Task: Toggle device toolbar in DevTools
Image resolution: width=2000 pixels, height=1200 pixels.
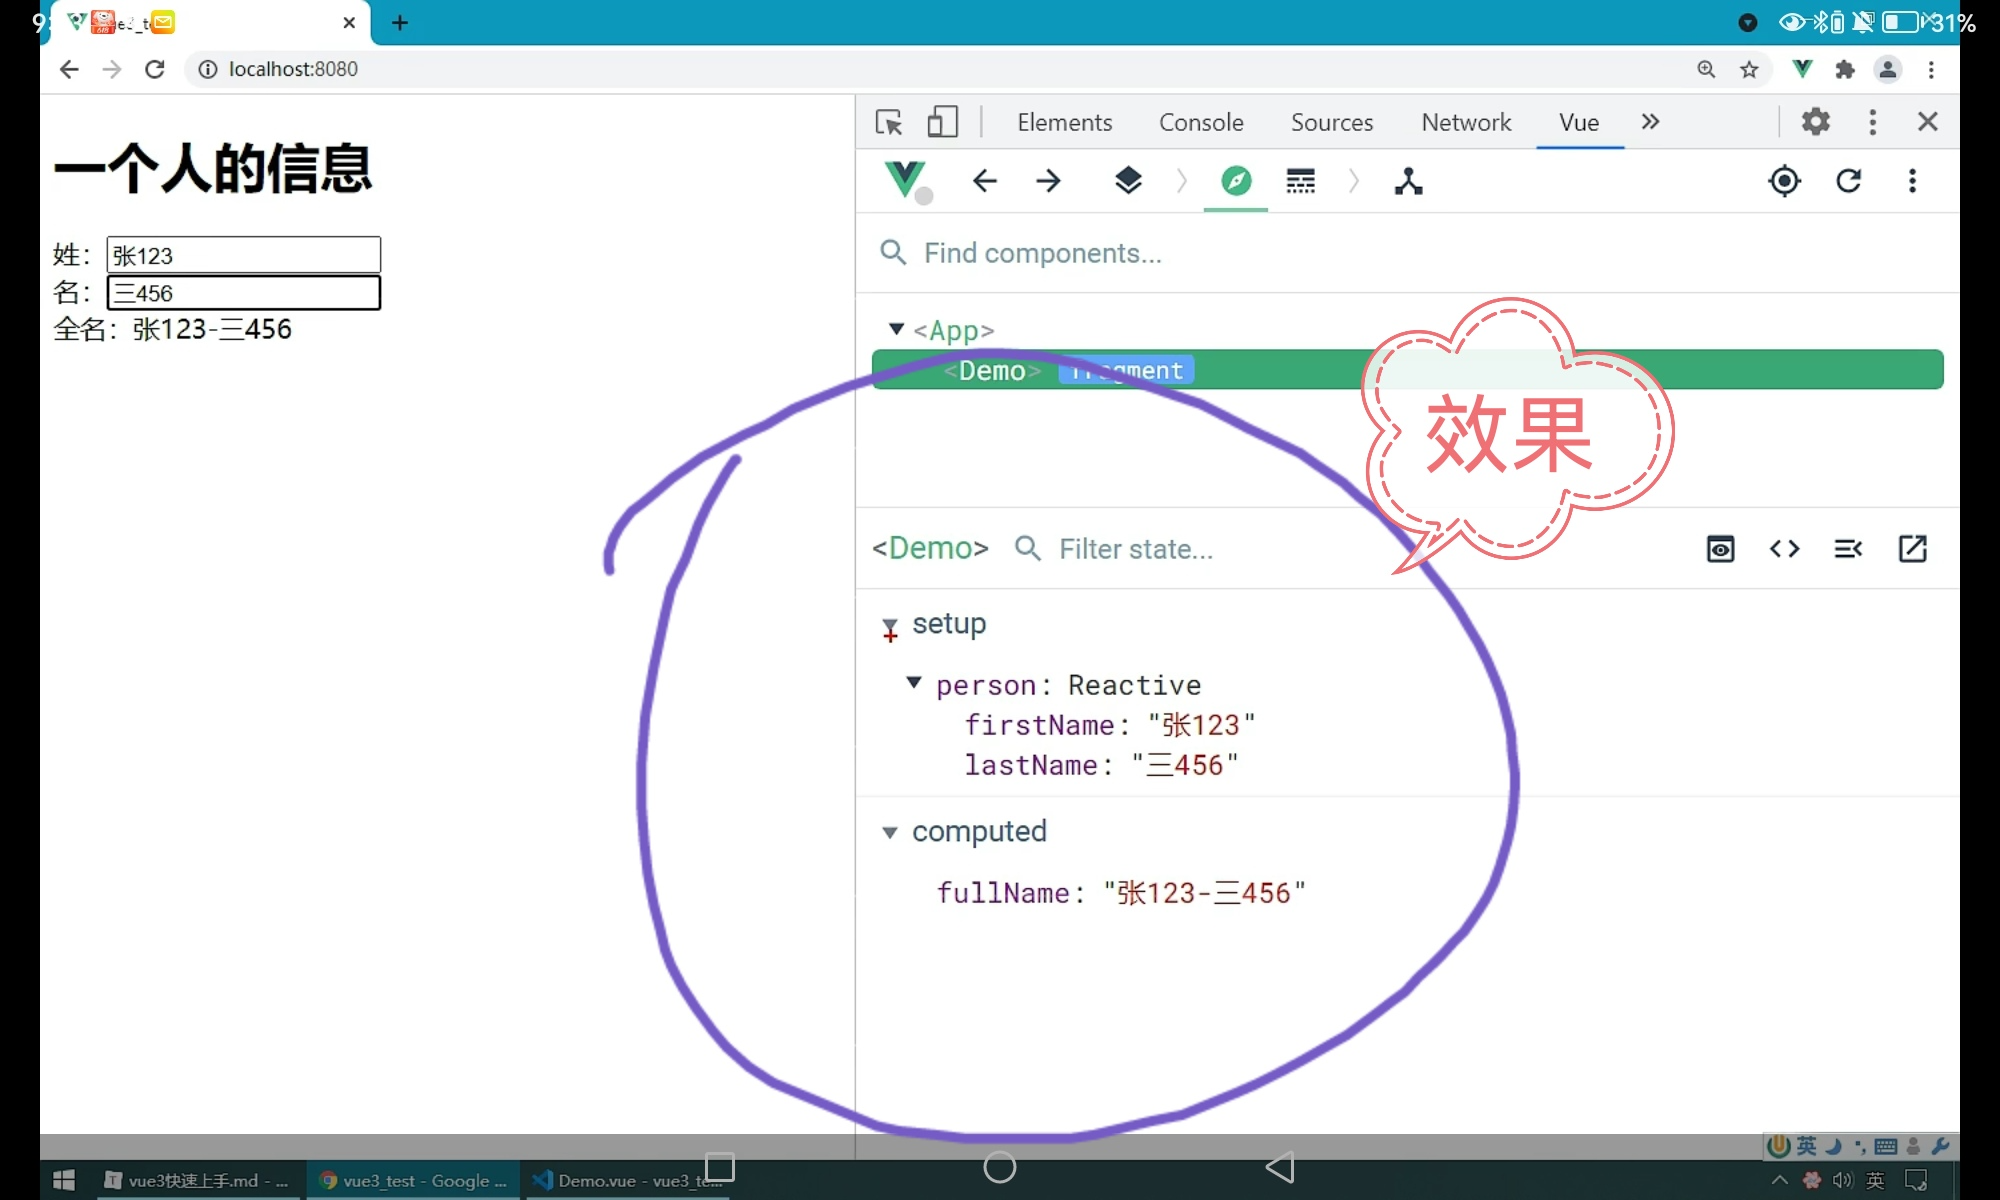Action: (942, 122)
